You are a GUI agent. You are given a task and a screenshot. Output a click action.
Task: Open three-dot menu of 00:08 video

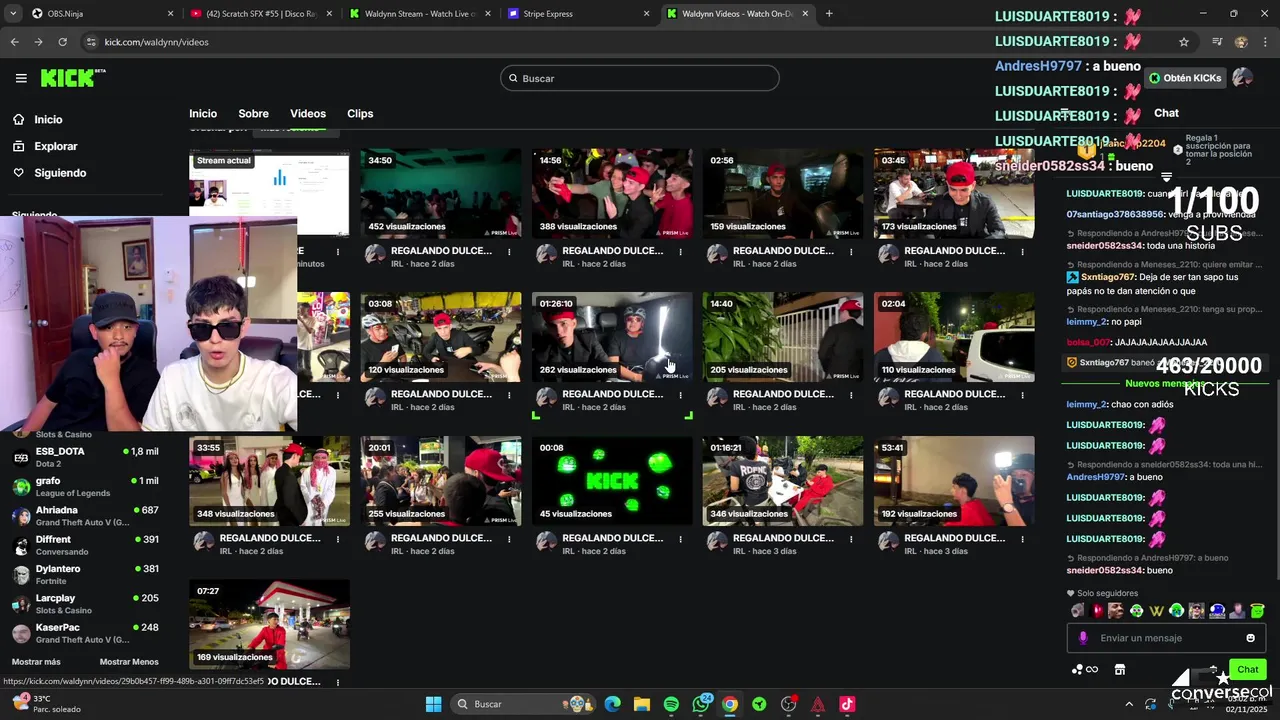point(680,539)
